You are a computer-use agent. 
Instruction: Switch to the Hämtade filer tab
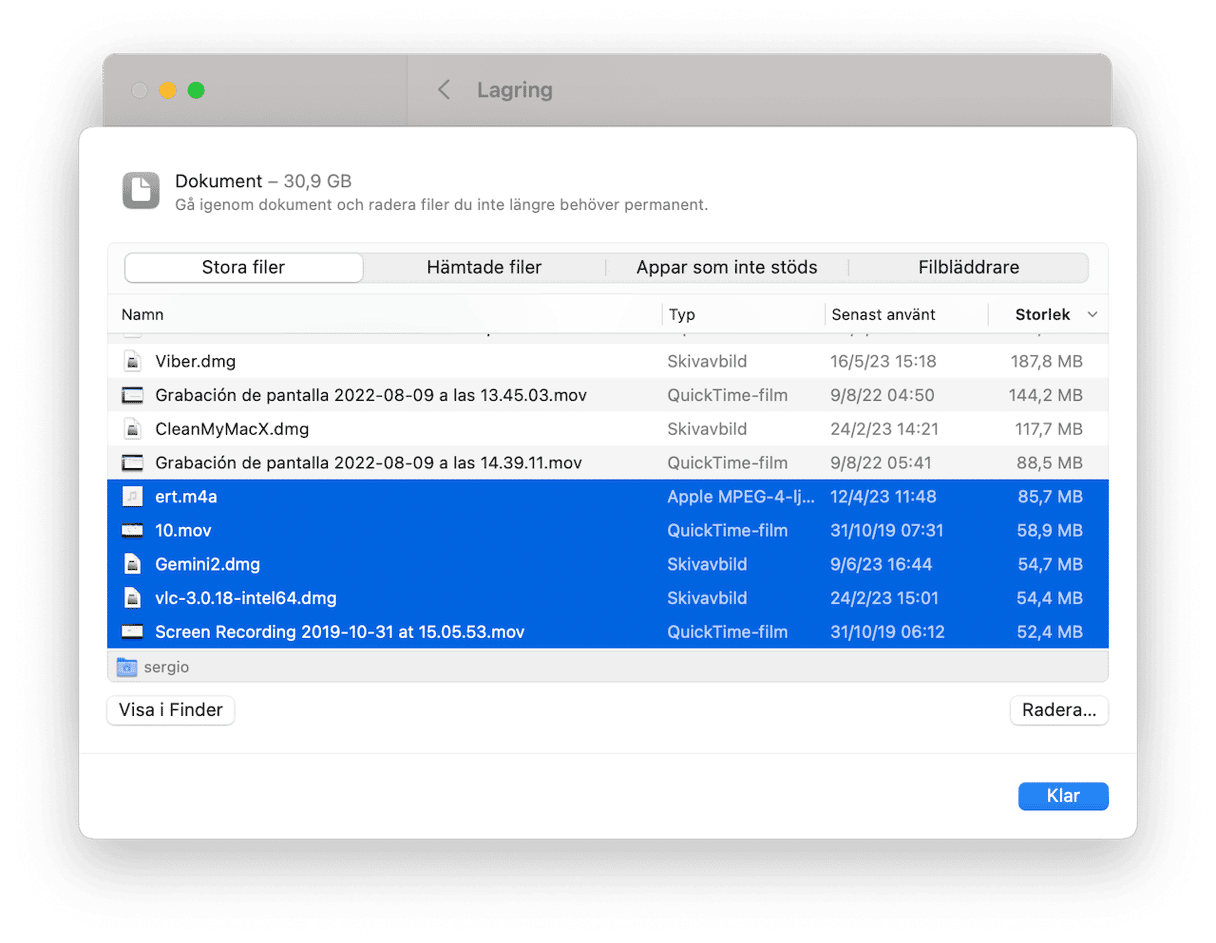pyautogui.click(x=484, y=268)
